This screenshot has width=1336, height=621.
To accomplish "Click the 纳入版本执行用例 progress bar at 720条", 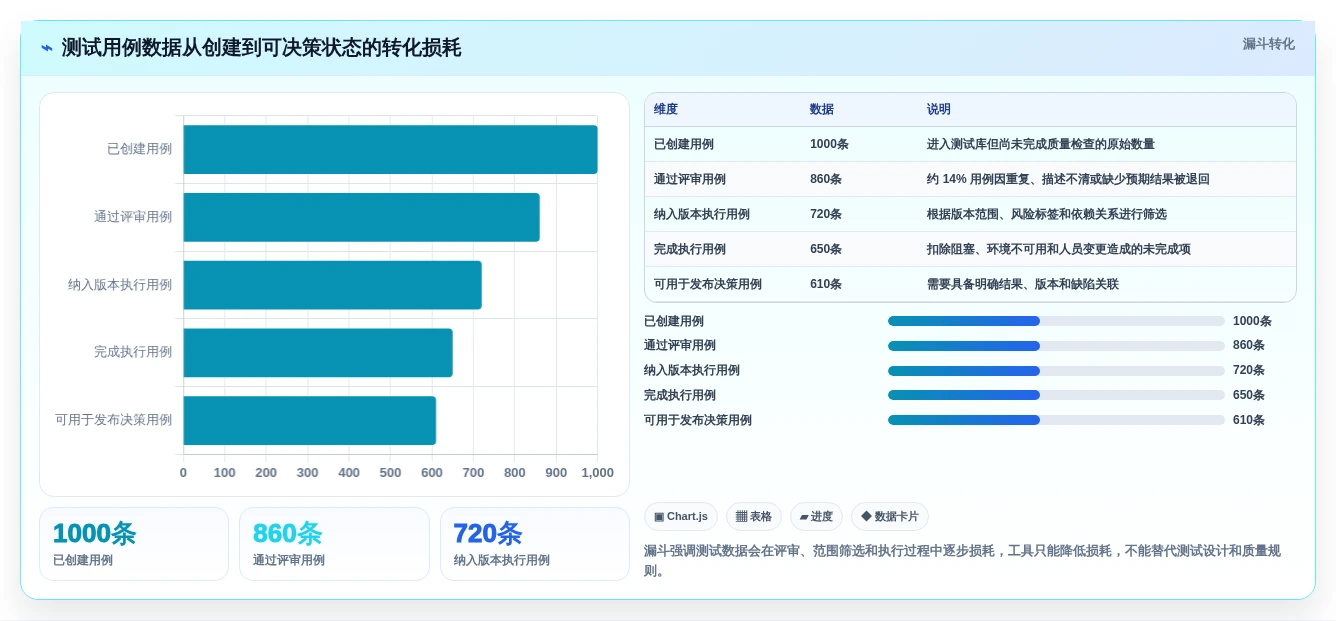I will 1056,370.
